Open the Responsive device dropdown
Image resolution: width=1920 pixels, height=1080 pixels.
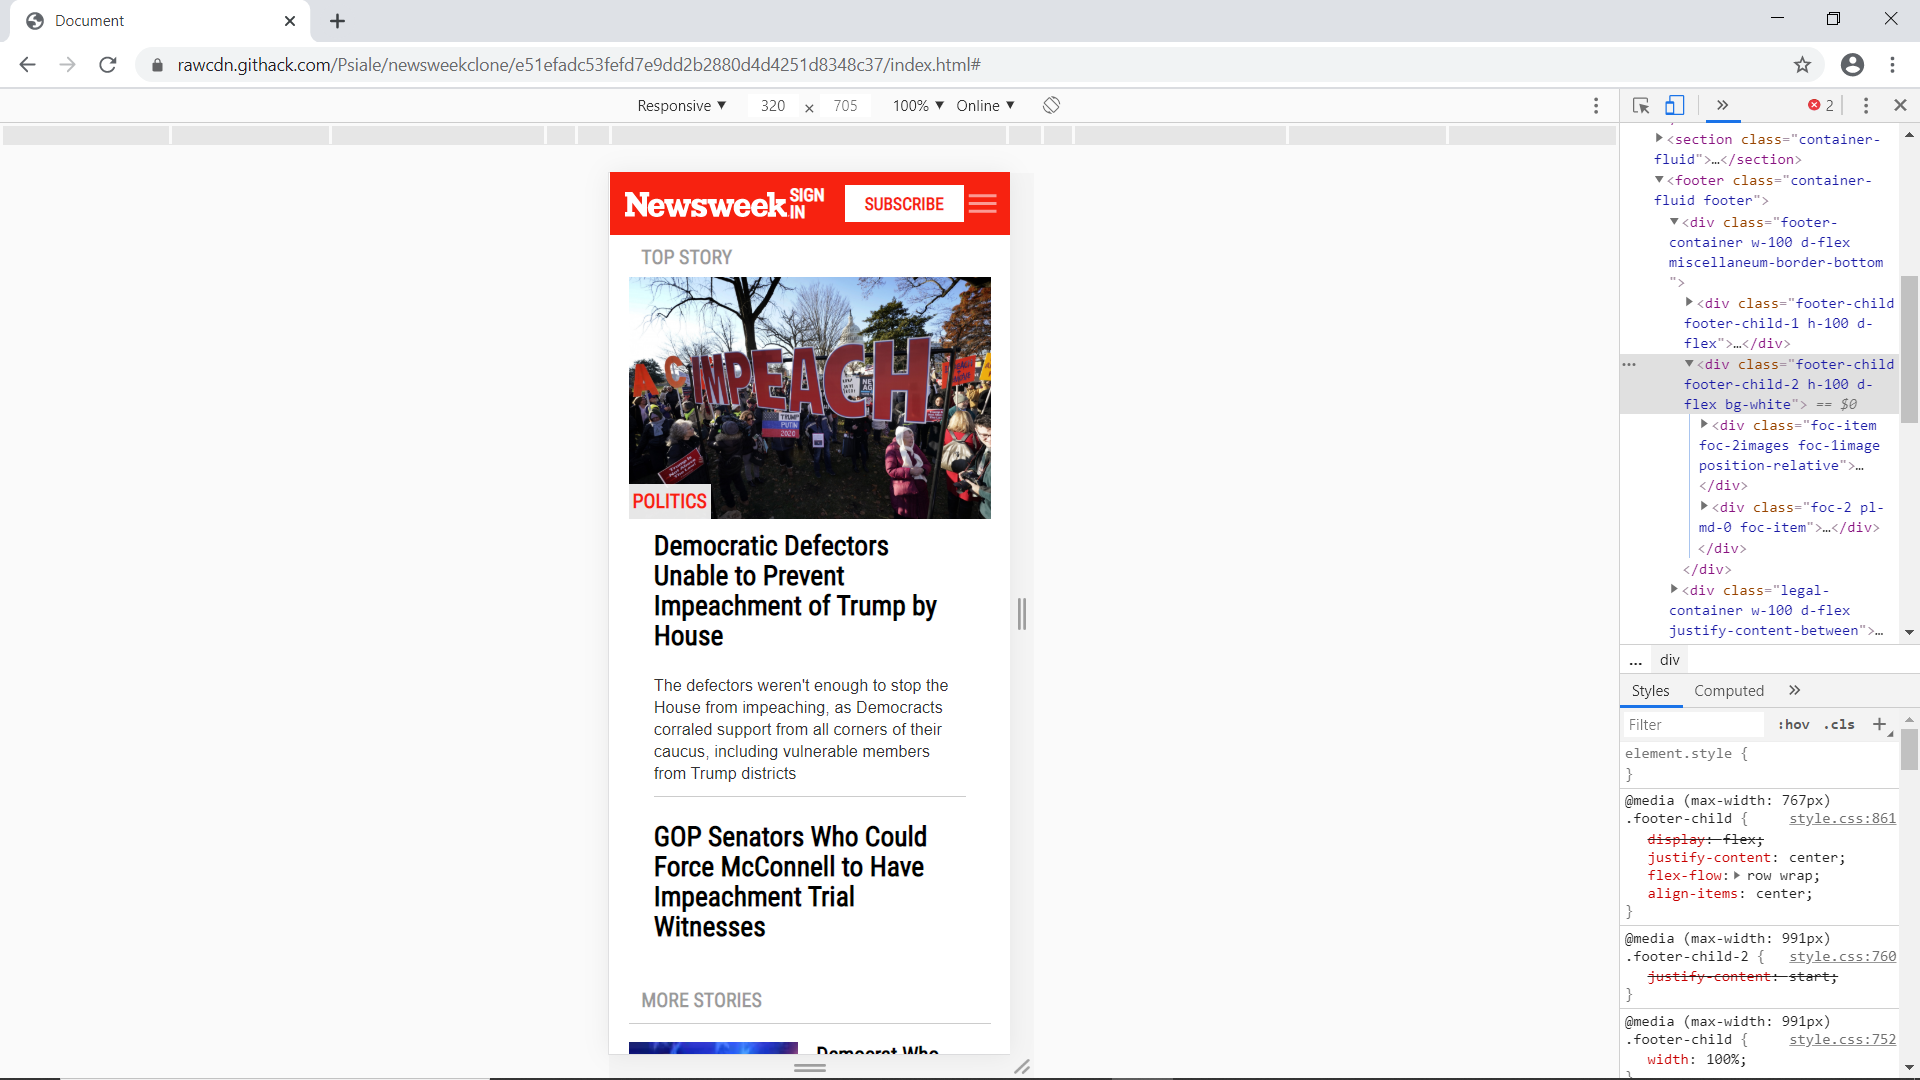click(681, 105)
